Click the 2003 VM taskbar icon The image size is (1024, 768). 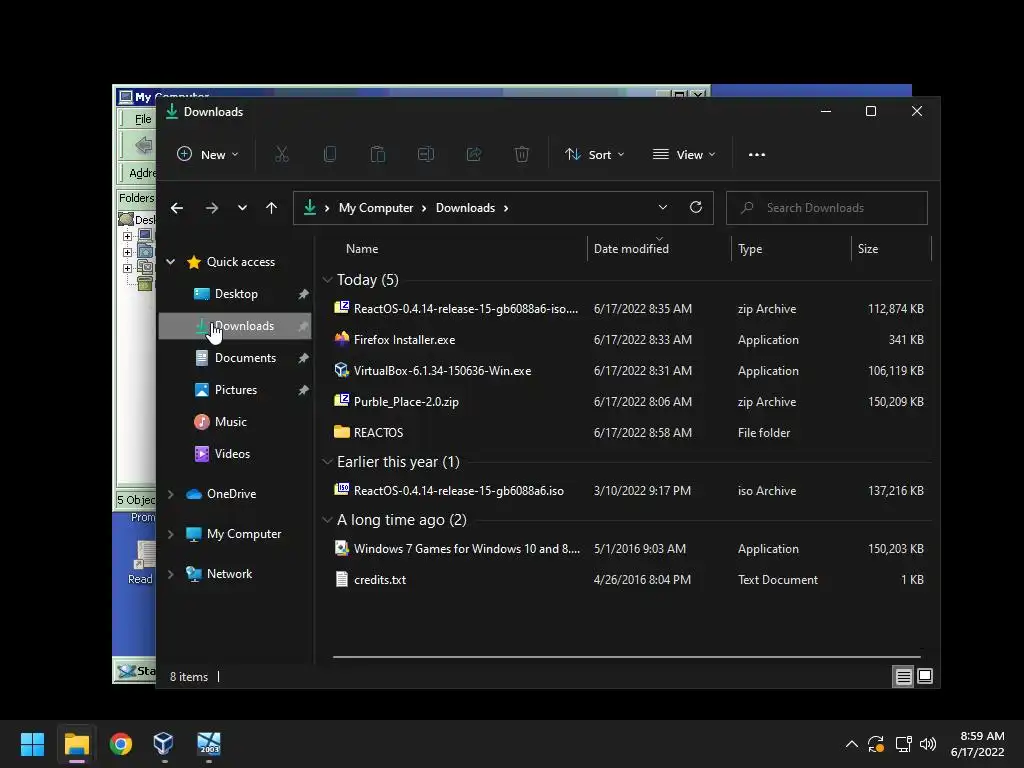(209, 744)
